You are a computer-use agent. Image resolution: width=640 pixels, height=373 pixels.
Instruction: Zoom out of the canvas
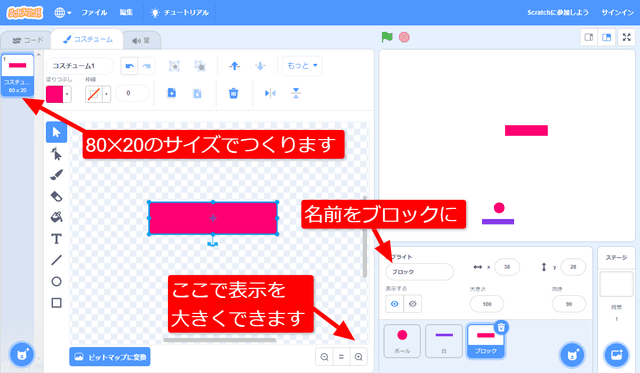324,357
